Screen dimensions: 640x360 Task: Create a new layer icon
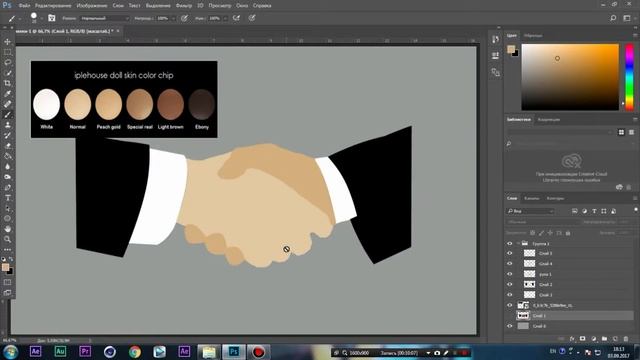615,339
